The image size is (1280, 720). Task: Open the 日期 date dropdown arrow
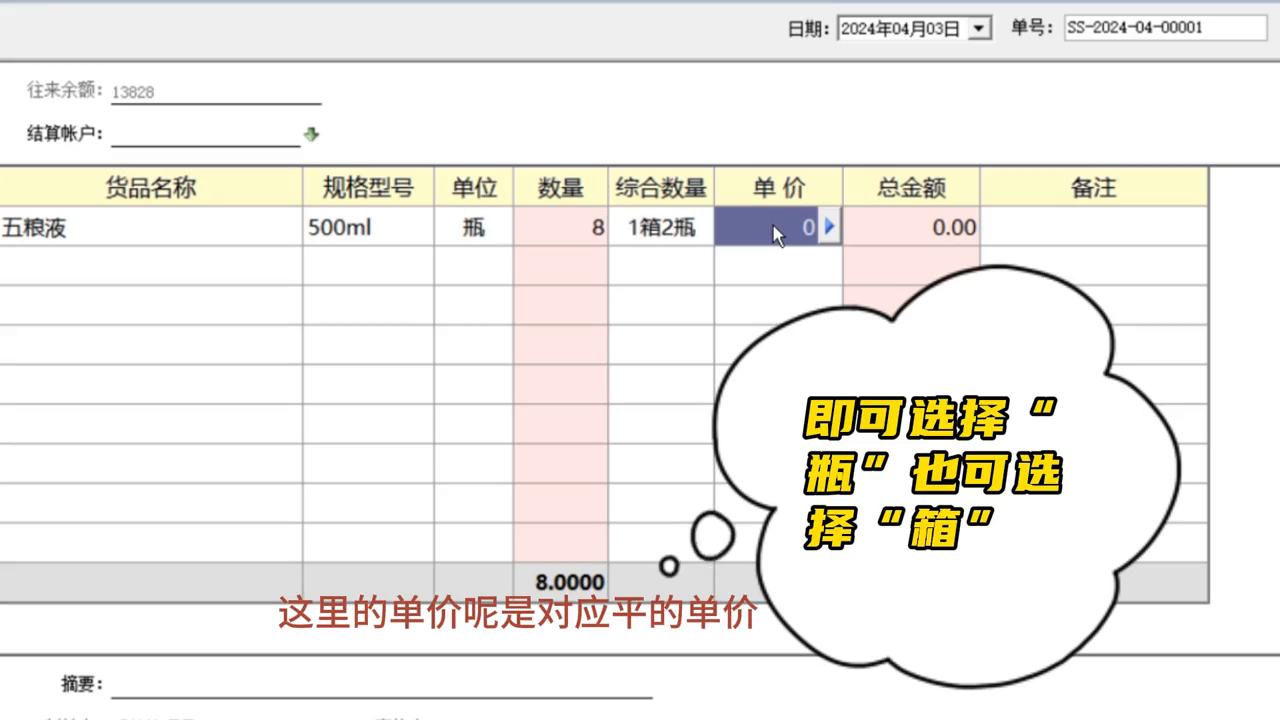point(980,29)
